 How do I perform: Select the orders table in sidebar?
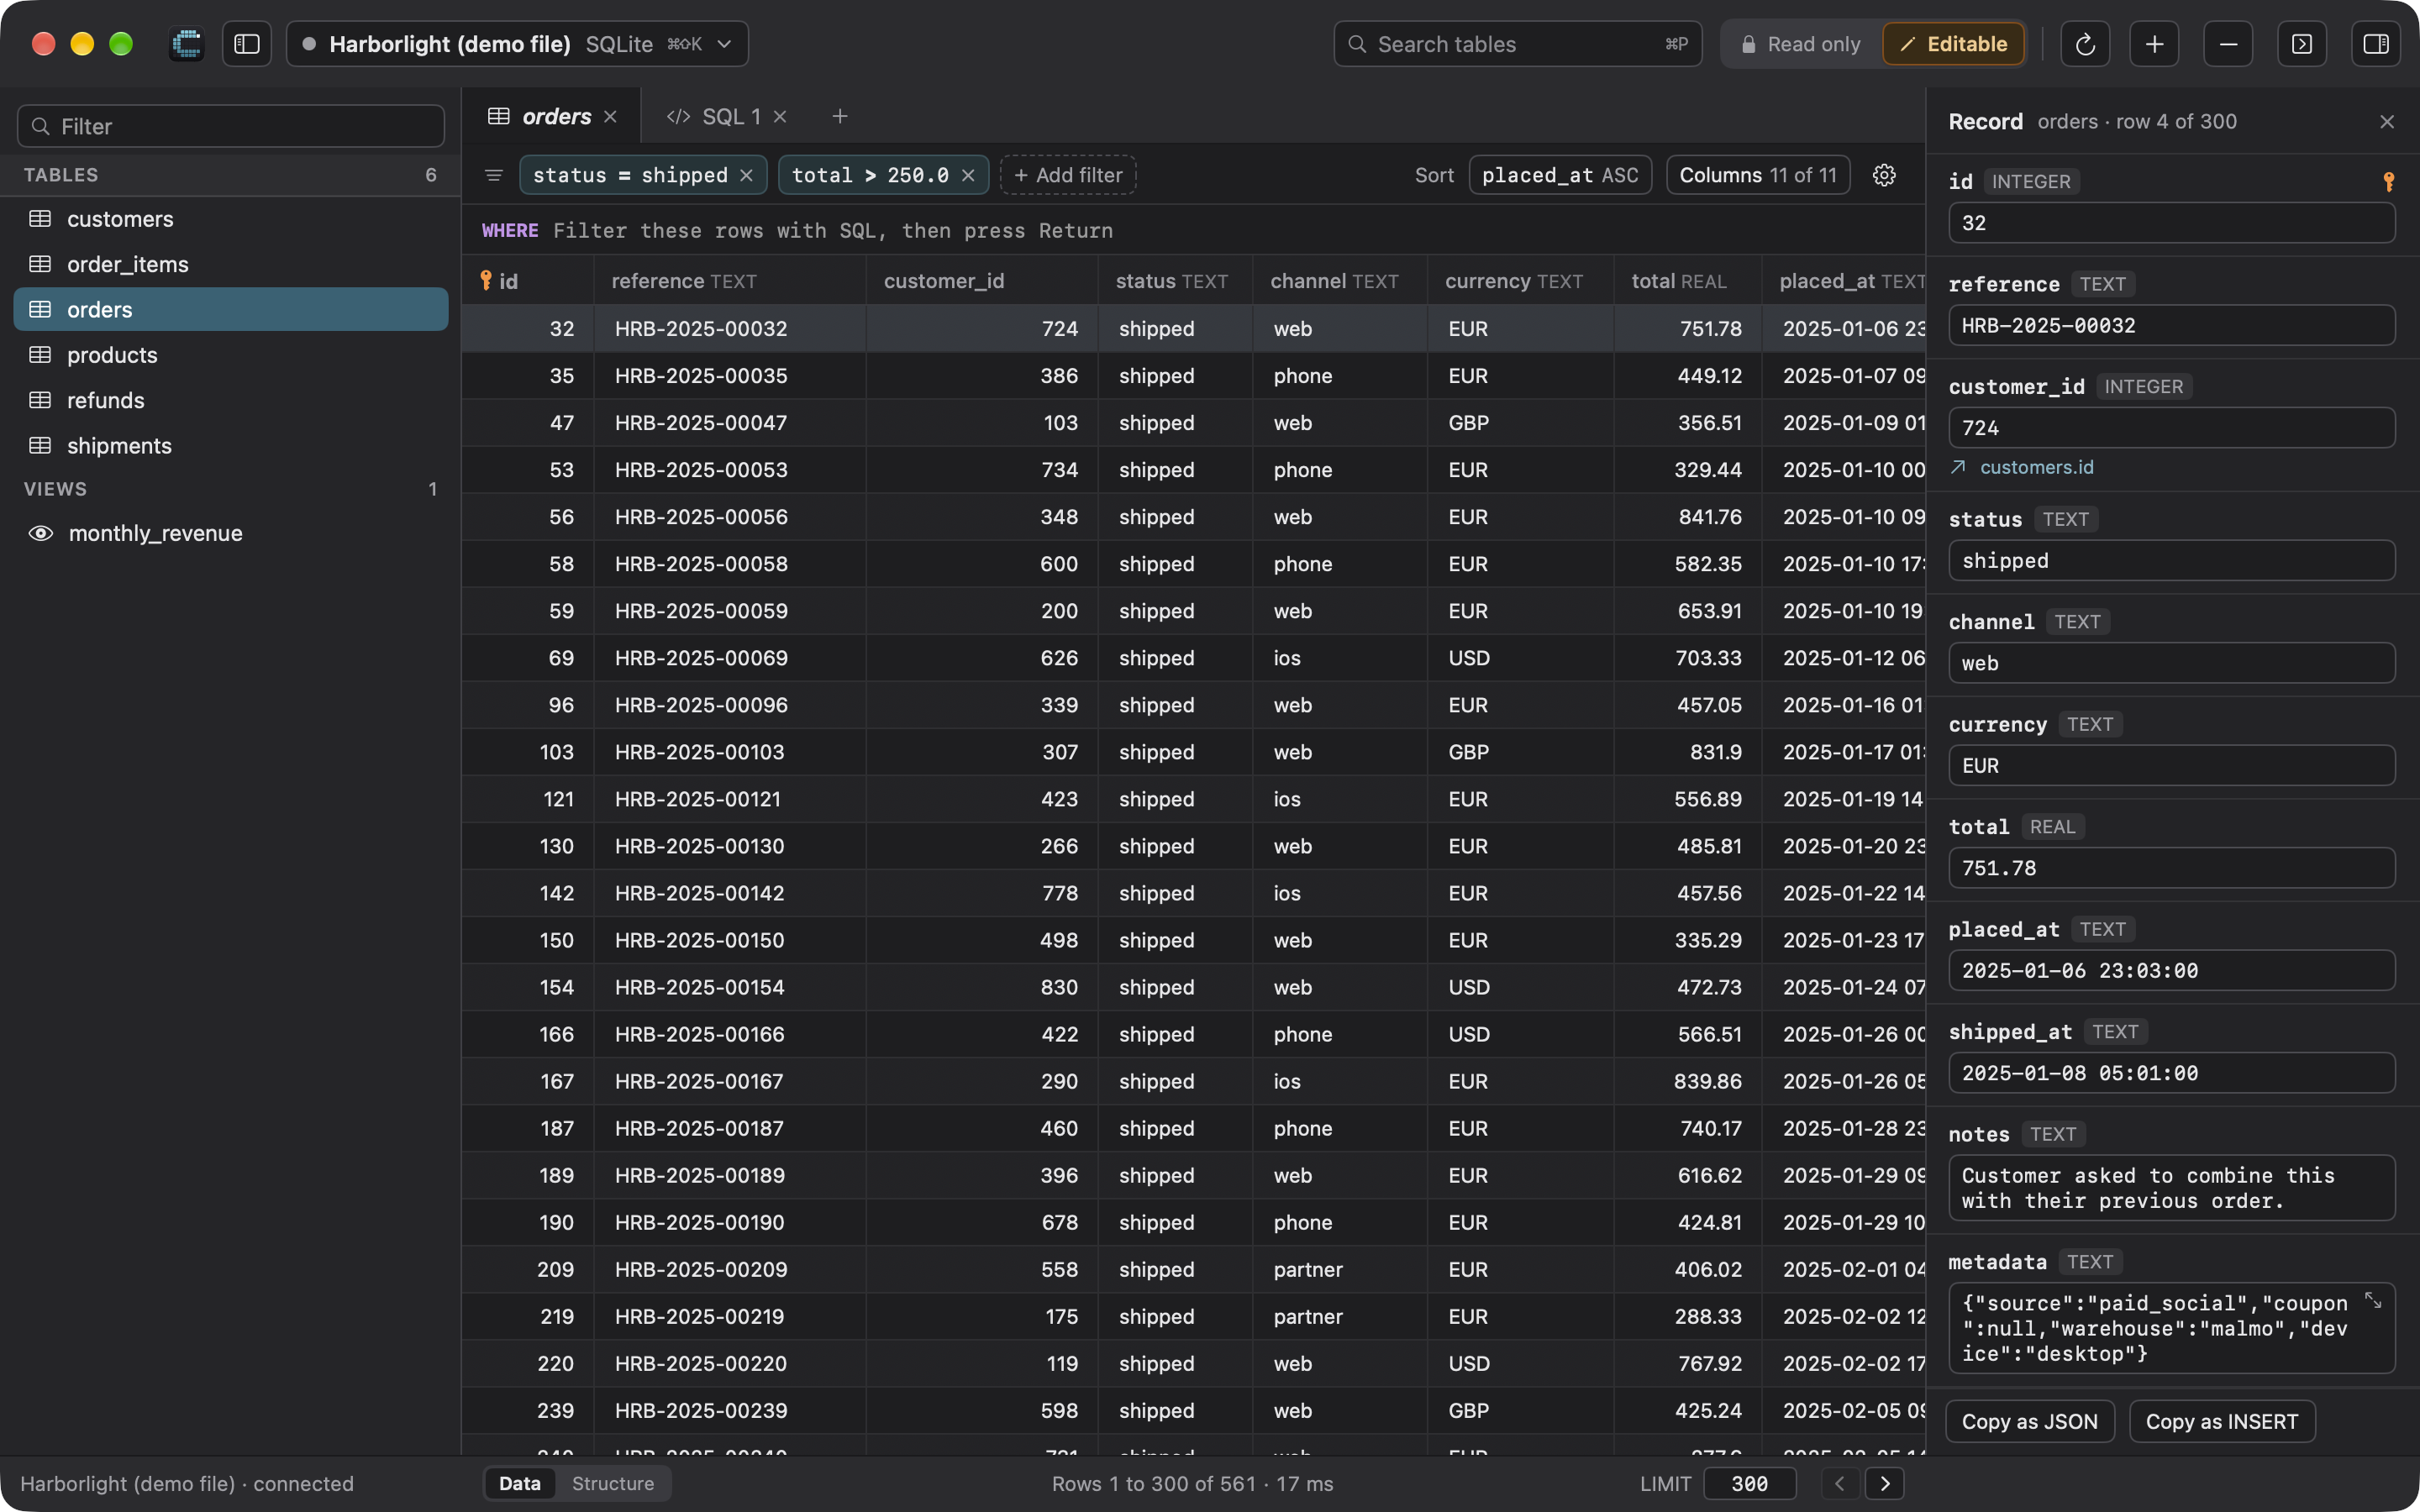pos(231,309)
